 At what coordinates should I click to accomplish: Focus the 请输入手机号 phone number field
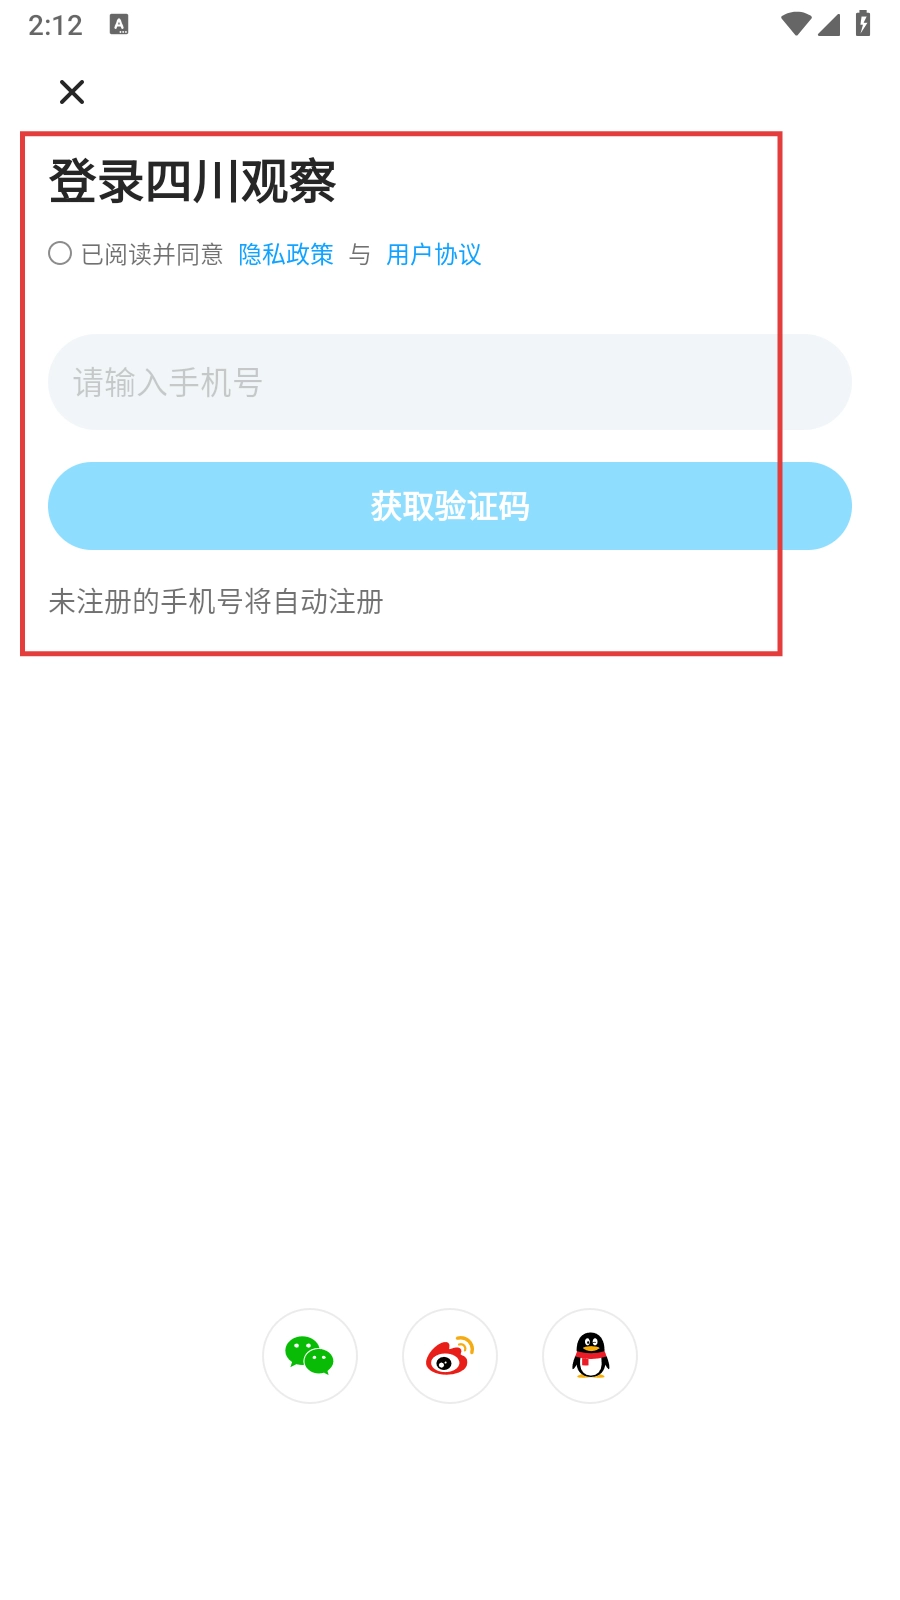(x=450, y=382)
